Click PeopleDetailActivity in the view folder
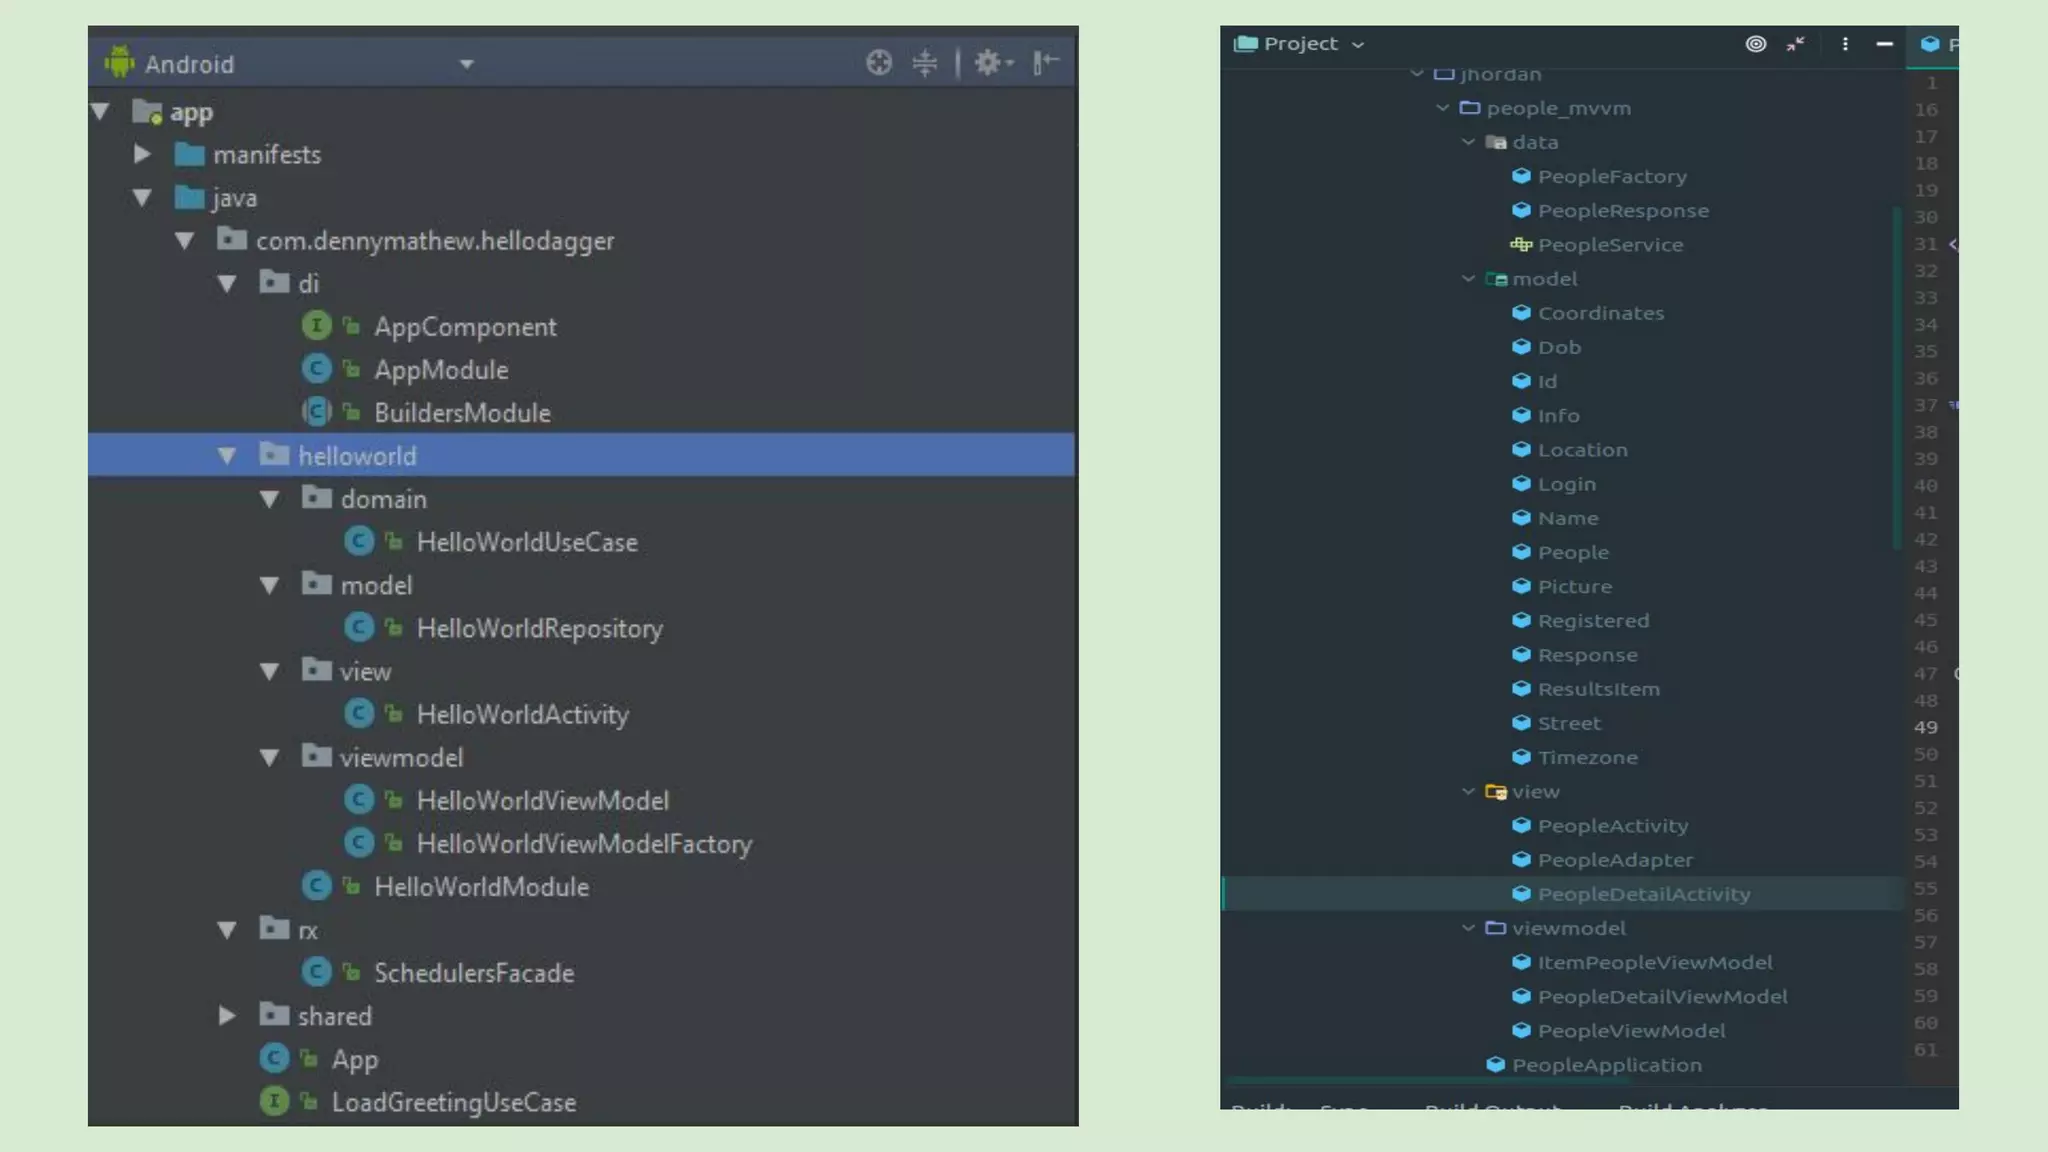This screenshot has height=1152, width=2048. point(1643,894)
